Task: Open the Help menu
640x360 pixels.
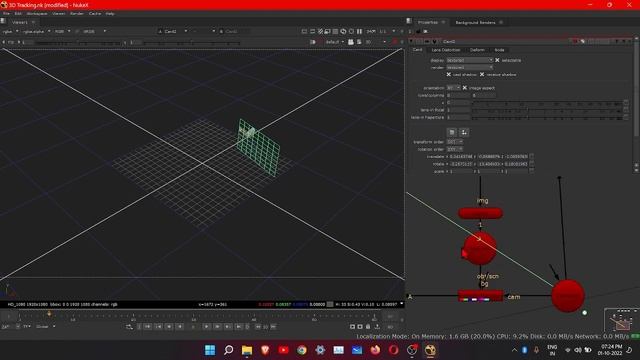Action: coord(110,13)
